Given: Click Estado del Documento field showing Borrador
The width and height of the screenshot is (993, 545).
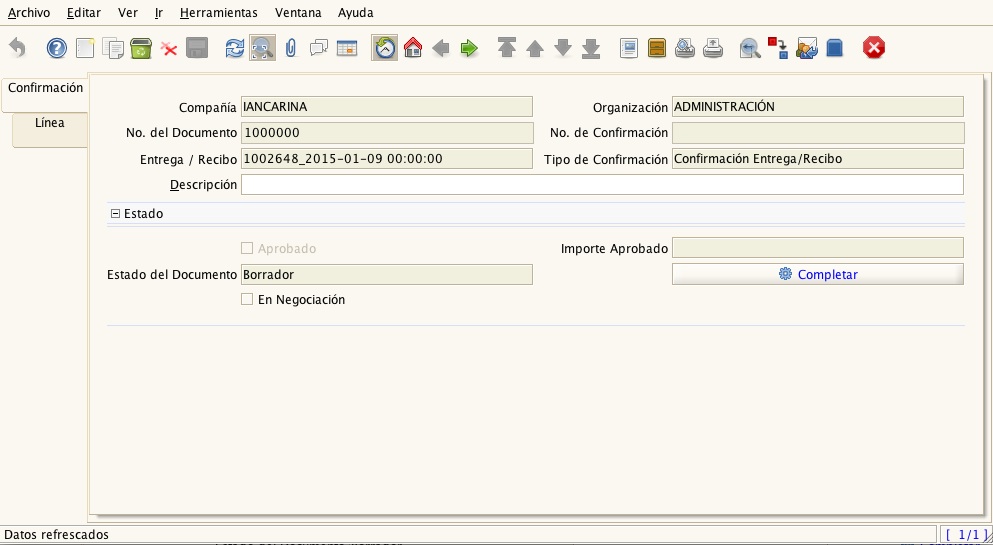Looking at the screenshot, I should 387,274.
